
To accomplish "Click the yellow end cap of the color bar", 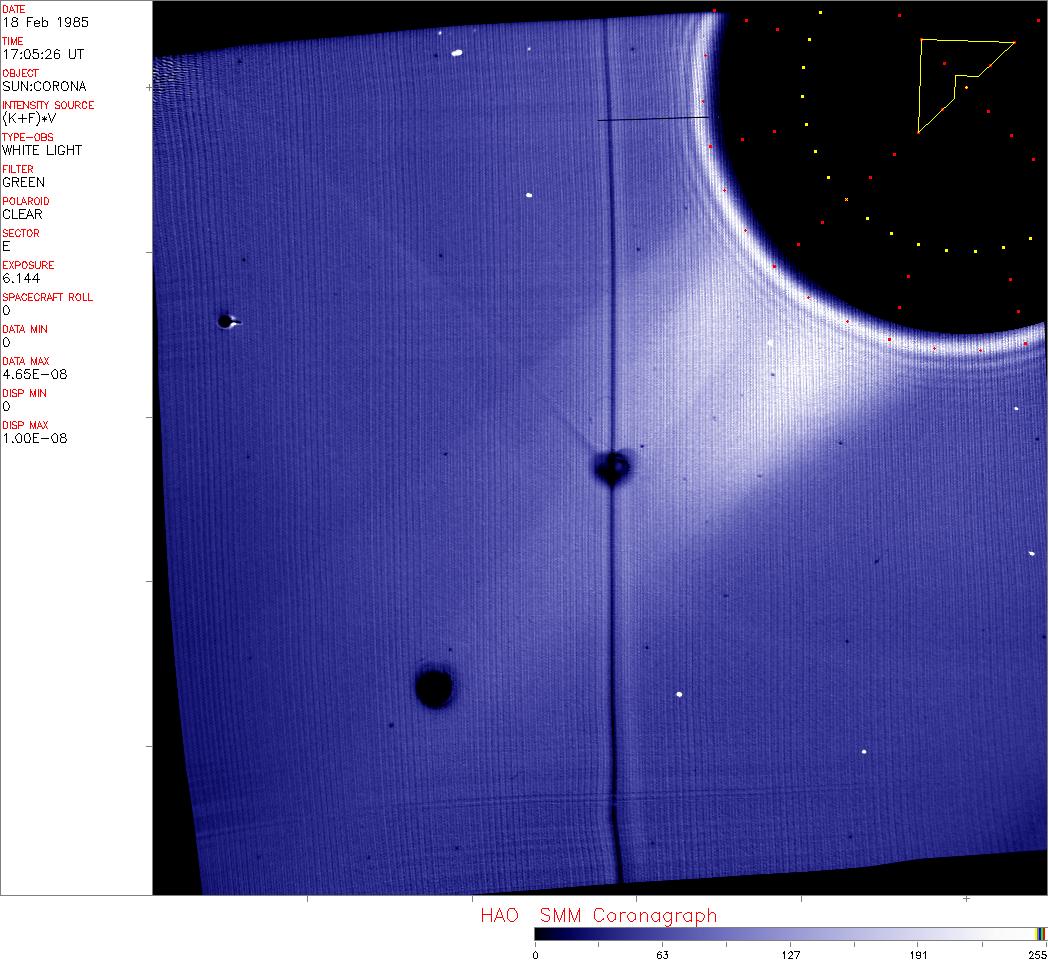I will (x=1040, y=933).
